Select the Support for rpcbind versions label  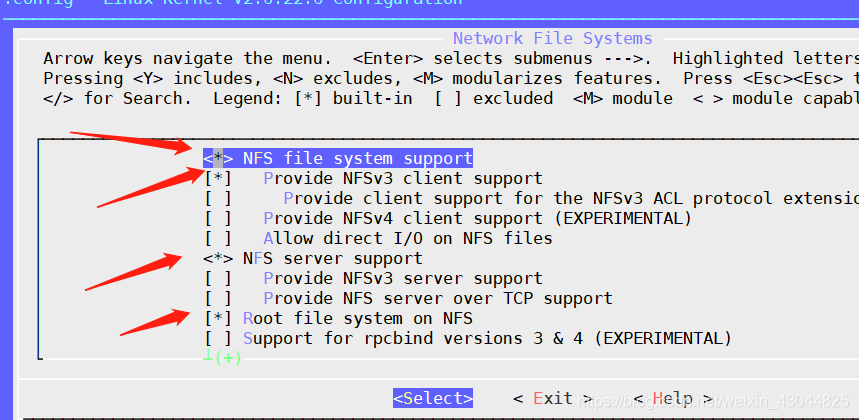point(488,338)
